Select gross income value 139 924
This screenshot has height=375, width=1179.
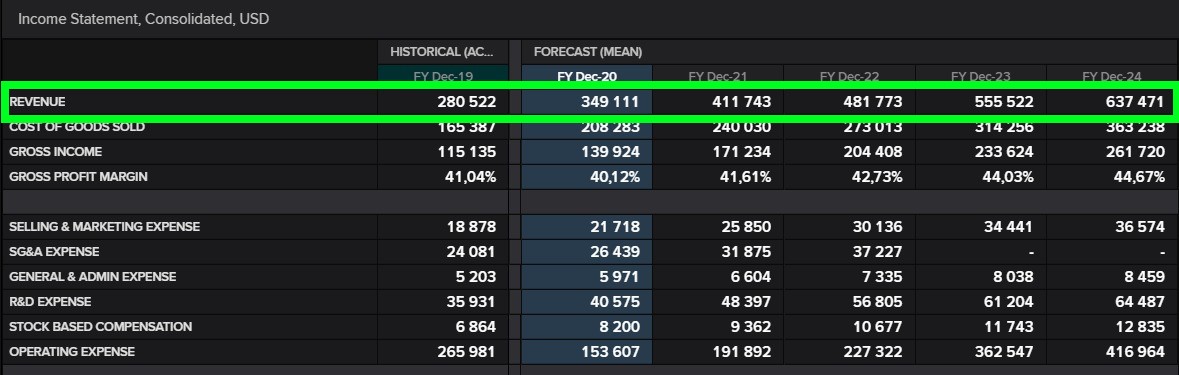click(x=611, y=152)
